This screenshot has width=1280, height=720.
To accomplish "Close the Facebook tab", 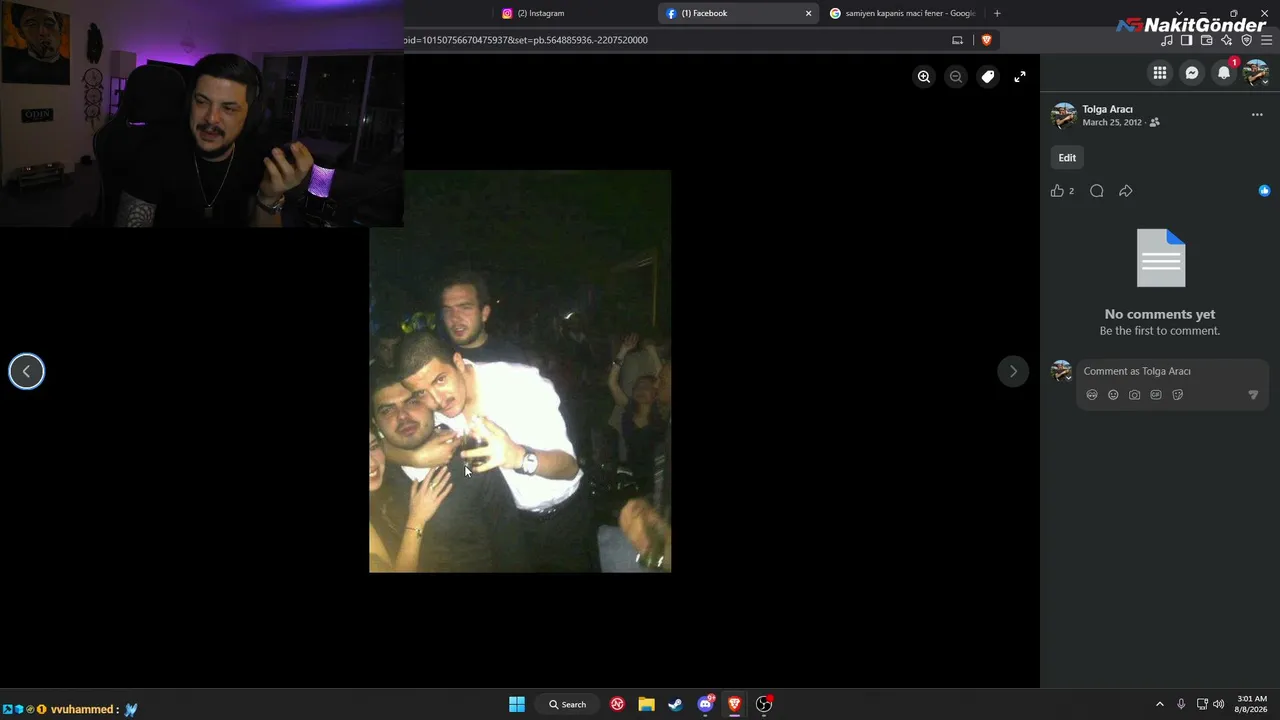I will pos(809,13).
